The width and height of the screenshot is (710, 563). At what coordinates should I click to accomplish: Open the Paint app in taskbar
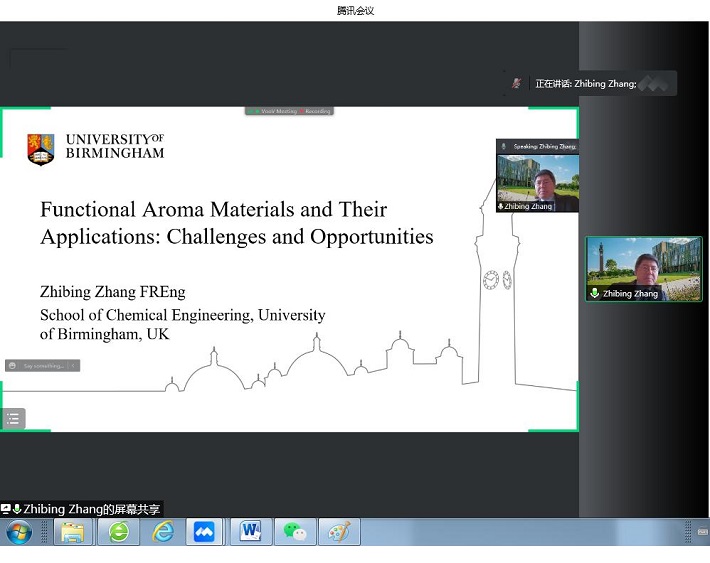pos(339,532)
